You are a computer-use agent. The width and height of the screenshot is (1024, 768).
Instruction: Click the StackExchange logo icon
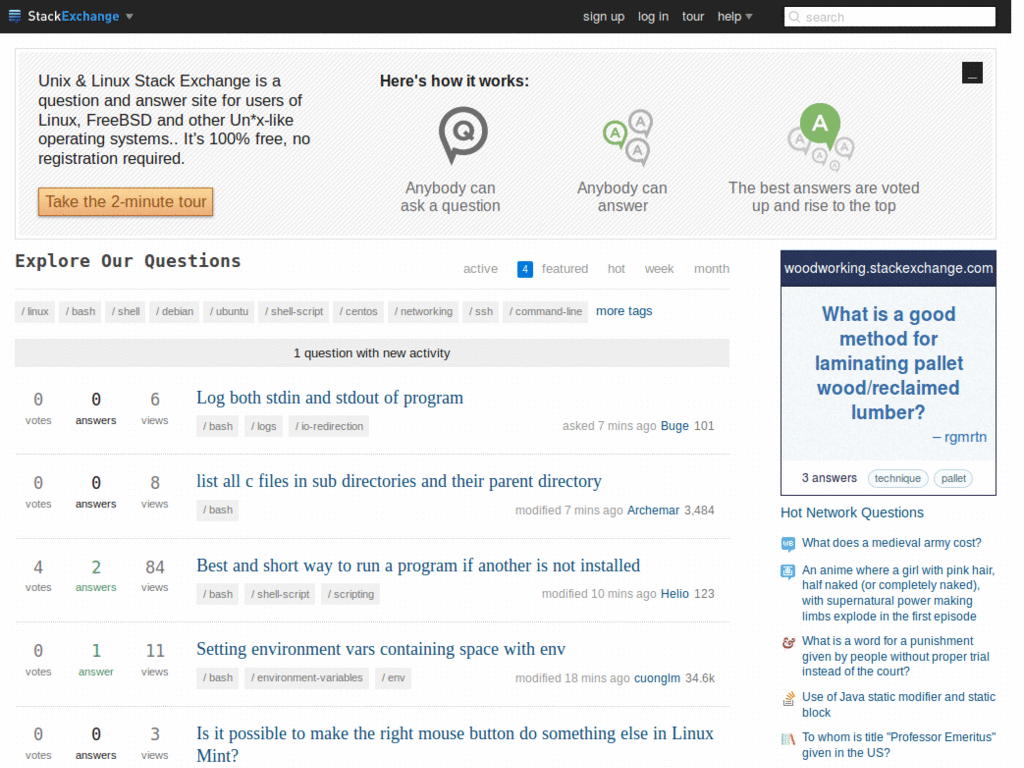(x=14, y=16)
